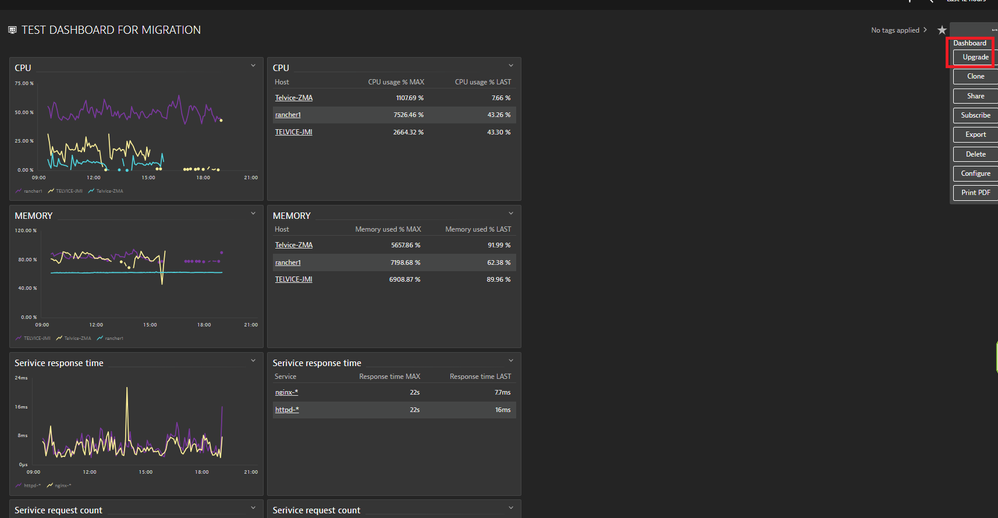This screenshot has height=518, width=998.
Task: Select Subscribe in the dashboard menu
Action: pos(975,115)
